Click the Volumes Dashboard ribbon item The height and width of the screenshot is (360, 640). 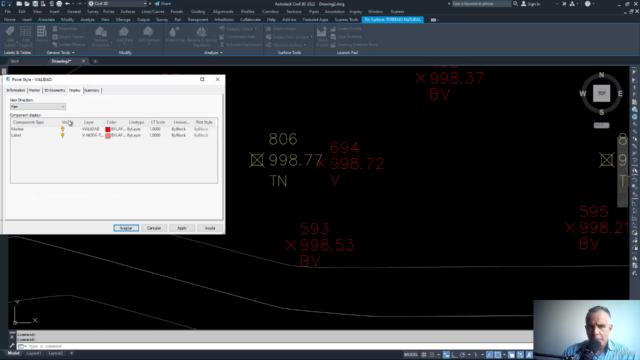point(240,44)
